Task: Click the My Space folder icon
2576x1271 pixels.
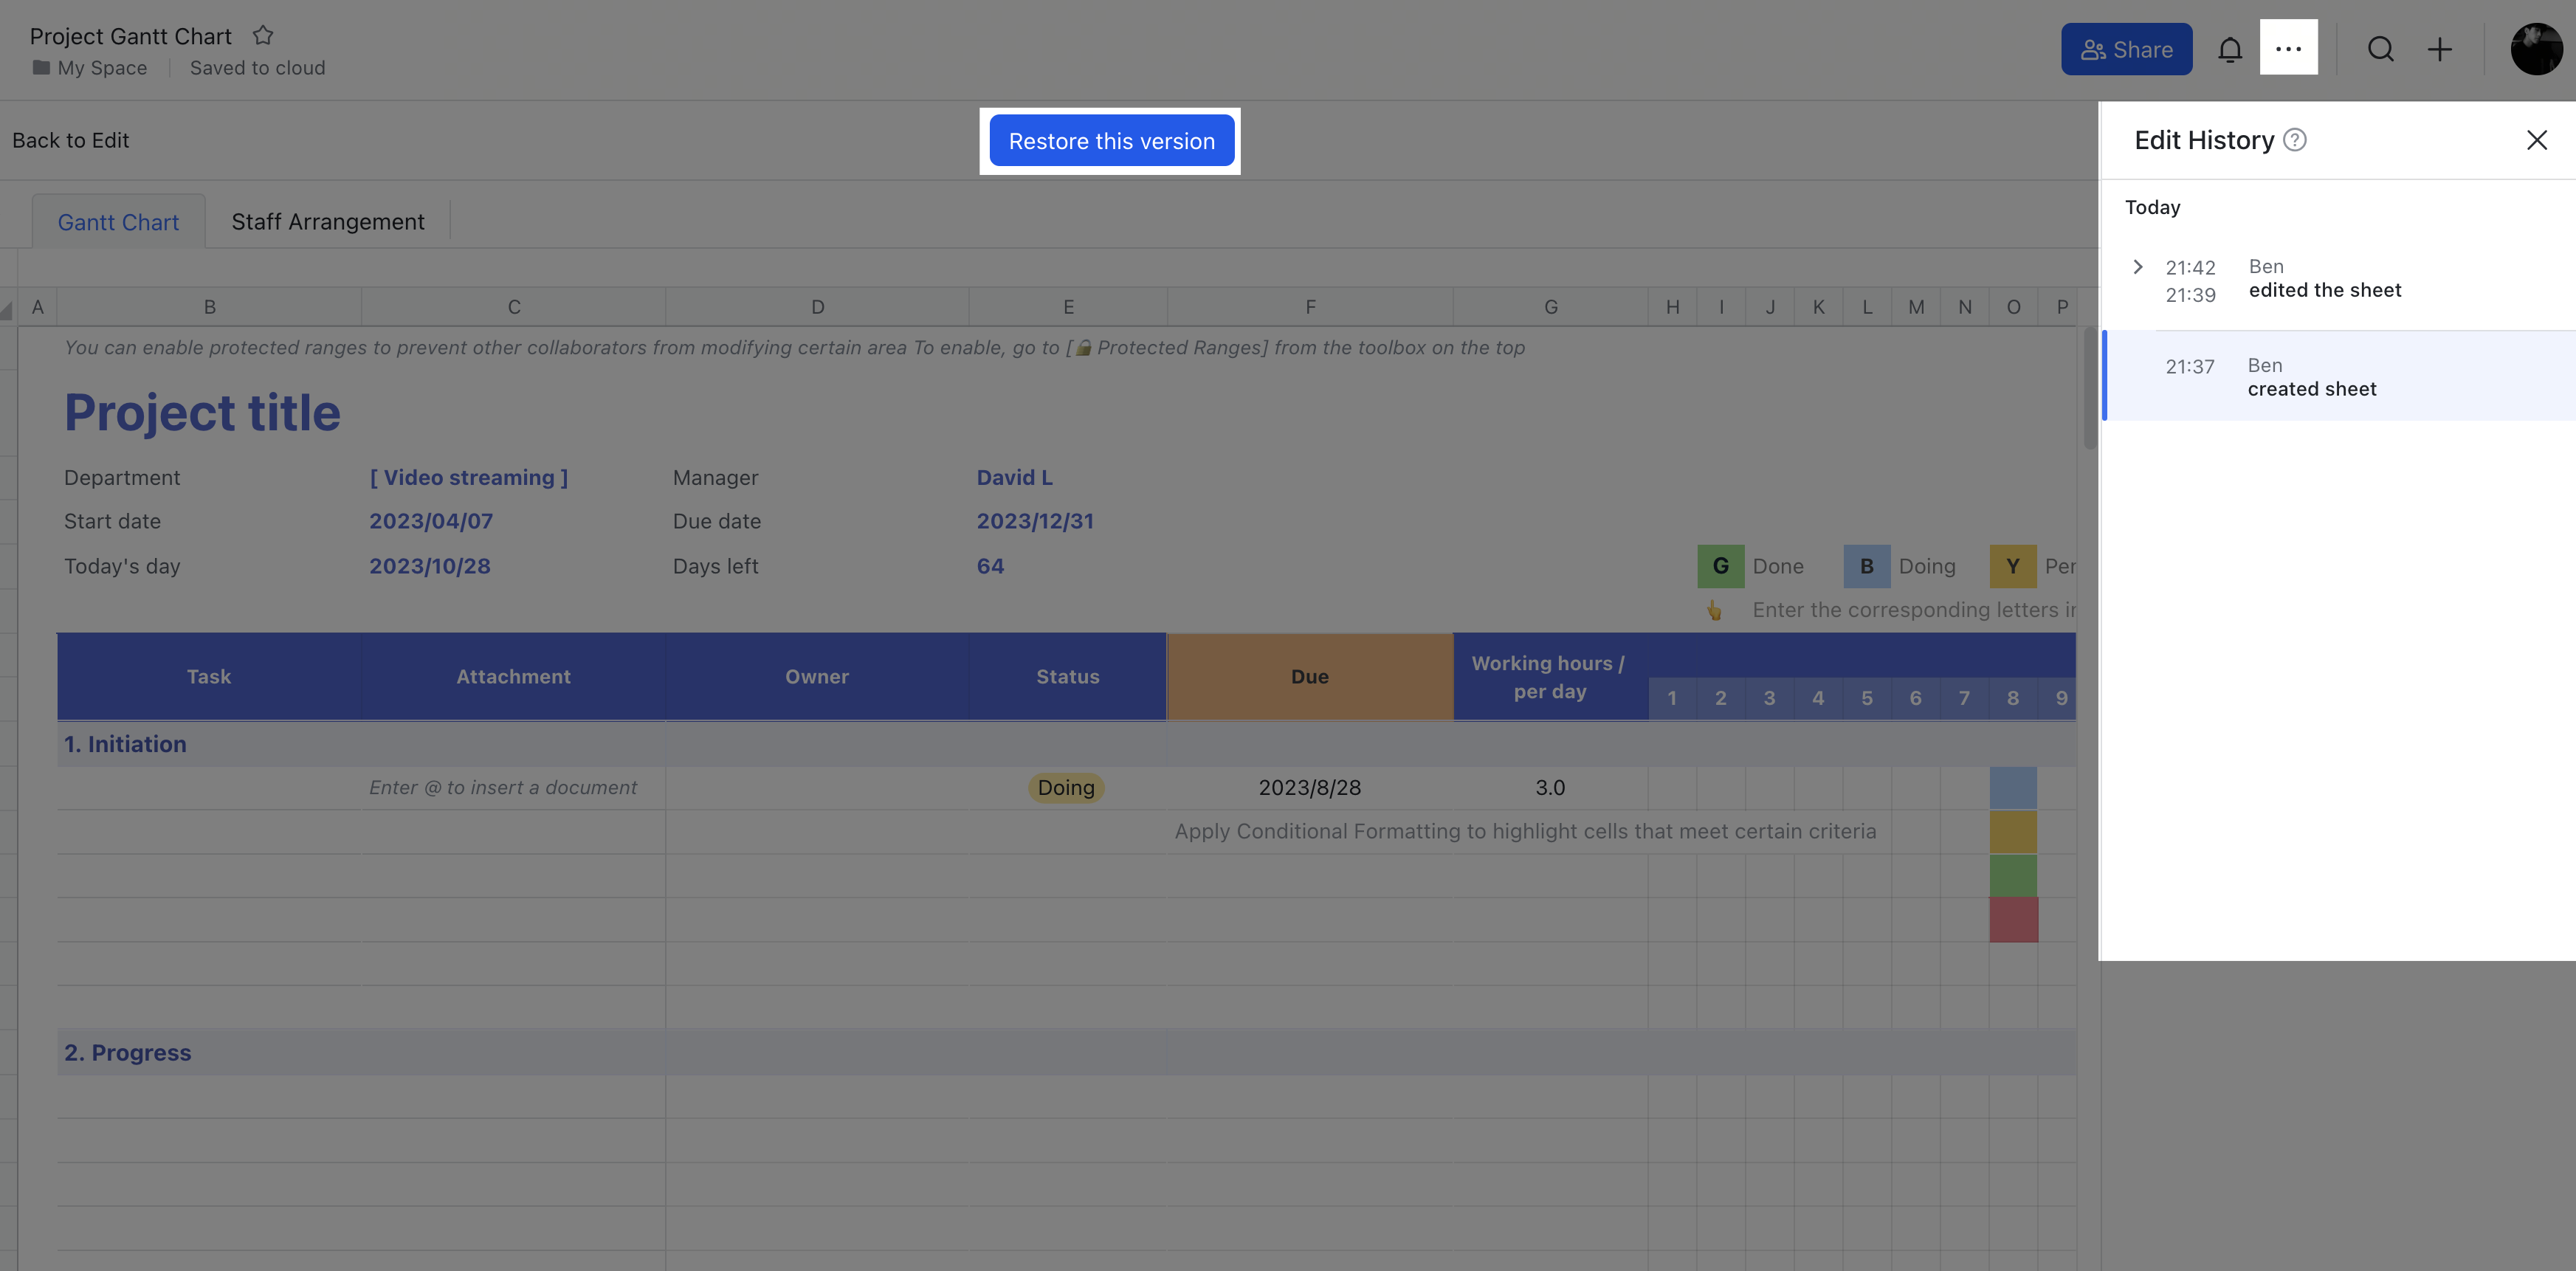Action: [41, 67]
